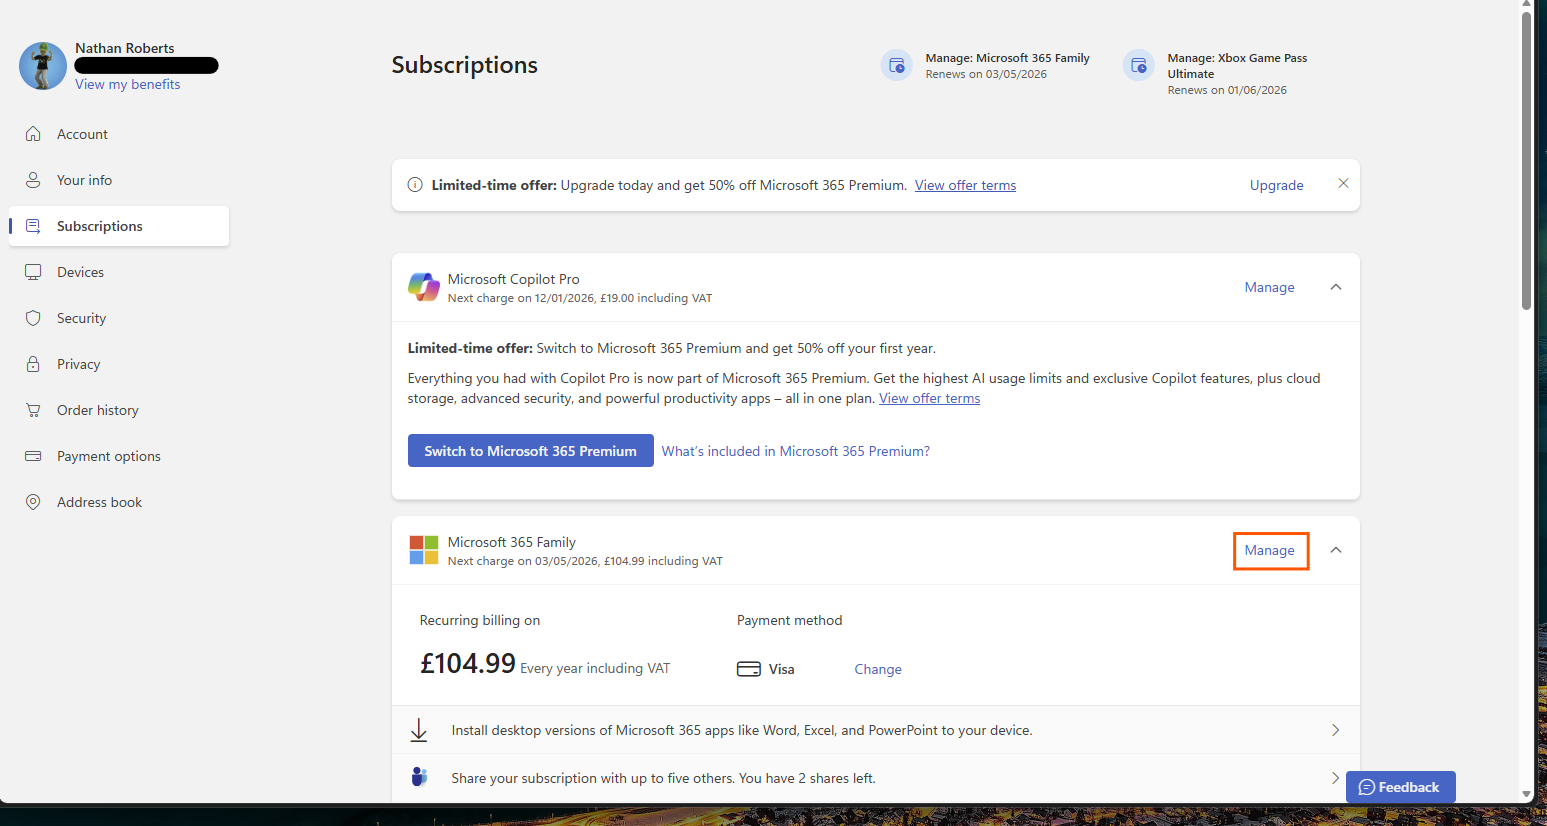
Task: Open the Feedback button
Action: click(1400, 787)
